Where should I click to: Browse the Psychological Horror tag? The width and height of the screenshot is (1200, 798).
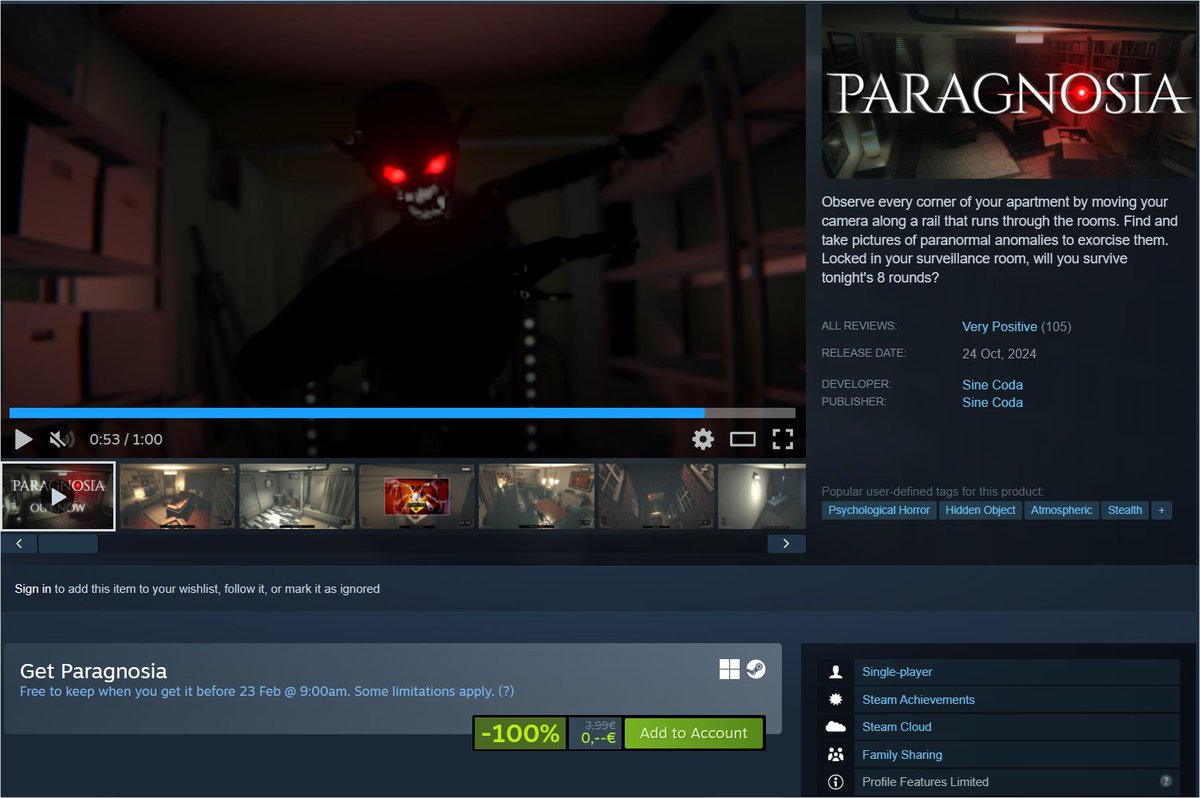879,510
